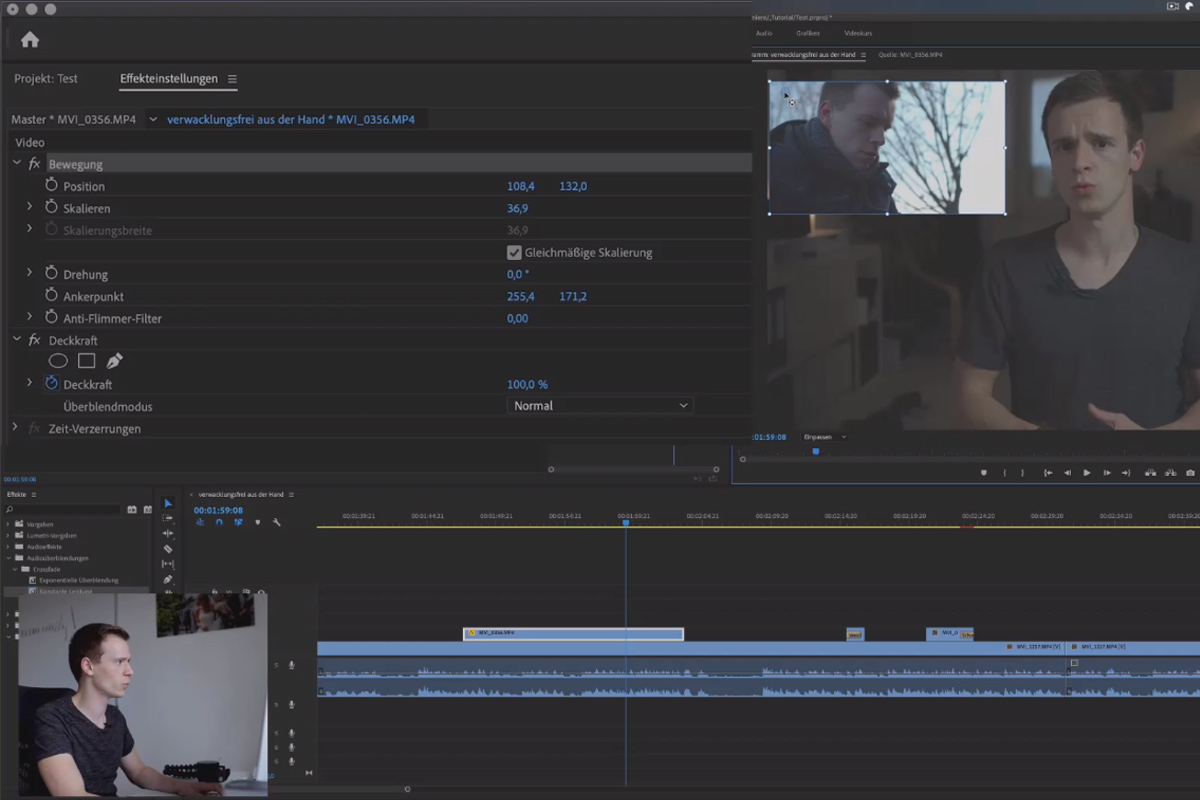The width and height of the screenshot is (1200, 800).
Task: Step forward one frame
Action: pos(1107,473)
